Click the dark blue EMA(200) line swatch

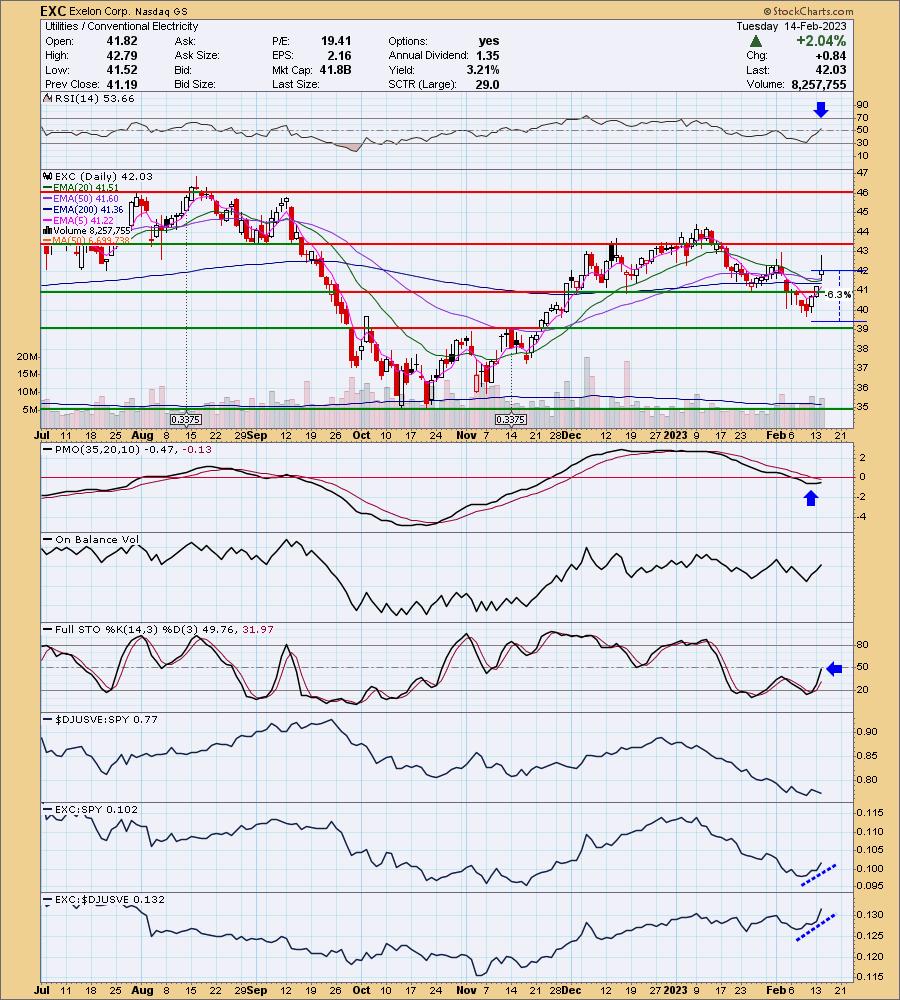[48, 209]
